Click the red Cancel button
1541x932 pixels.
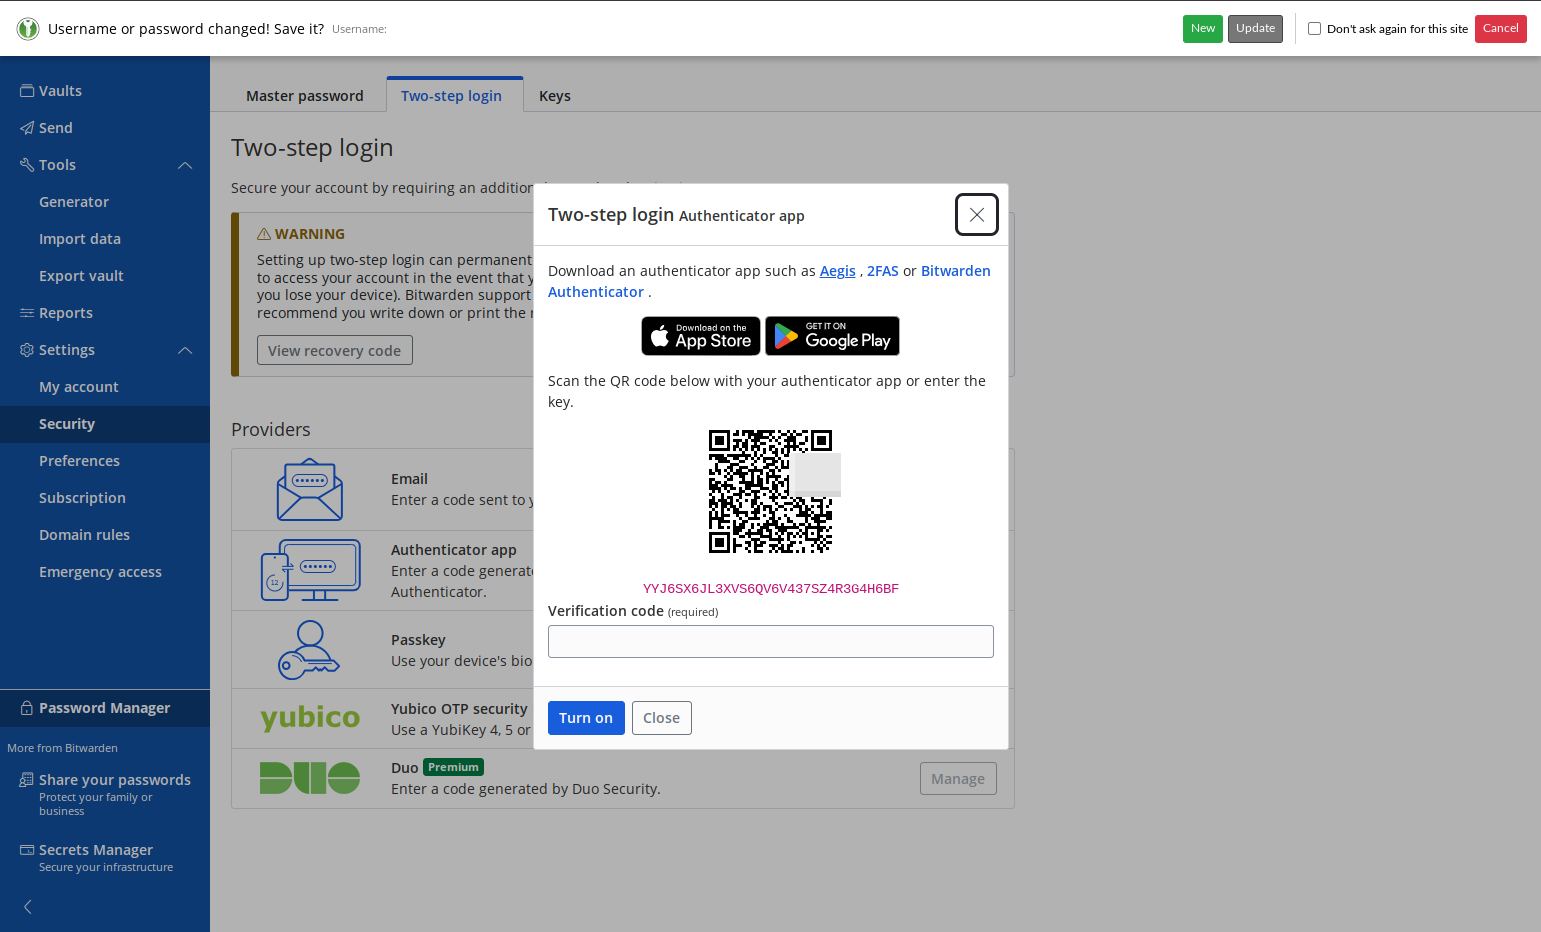1501,29
